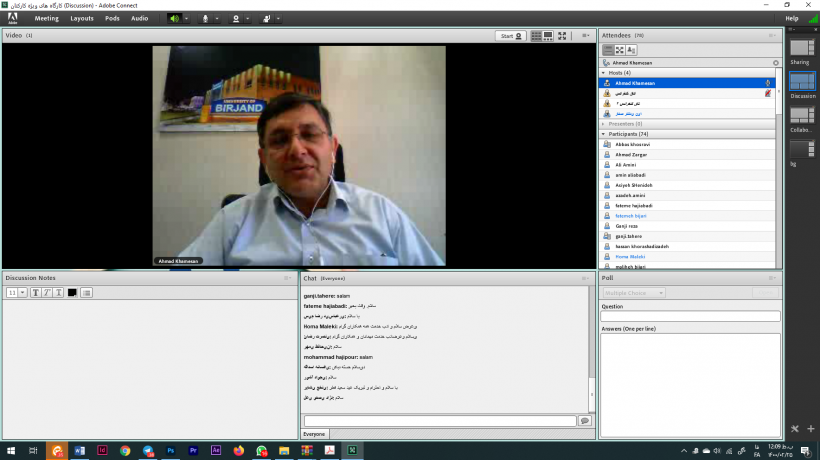Viewport: 820px width, 460px height.
Task: Switch to the Collaboration layout thumbnail
Action: [802, 116]
